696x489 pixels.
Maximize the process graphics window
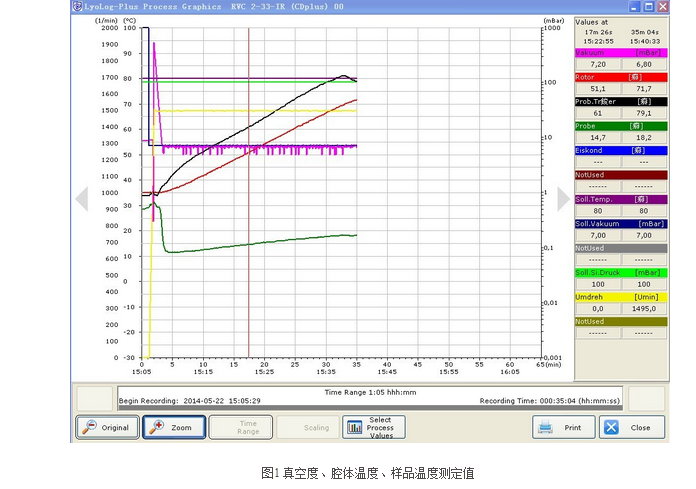pos(648,6)
